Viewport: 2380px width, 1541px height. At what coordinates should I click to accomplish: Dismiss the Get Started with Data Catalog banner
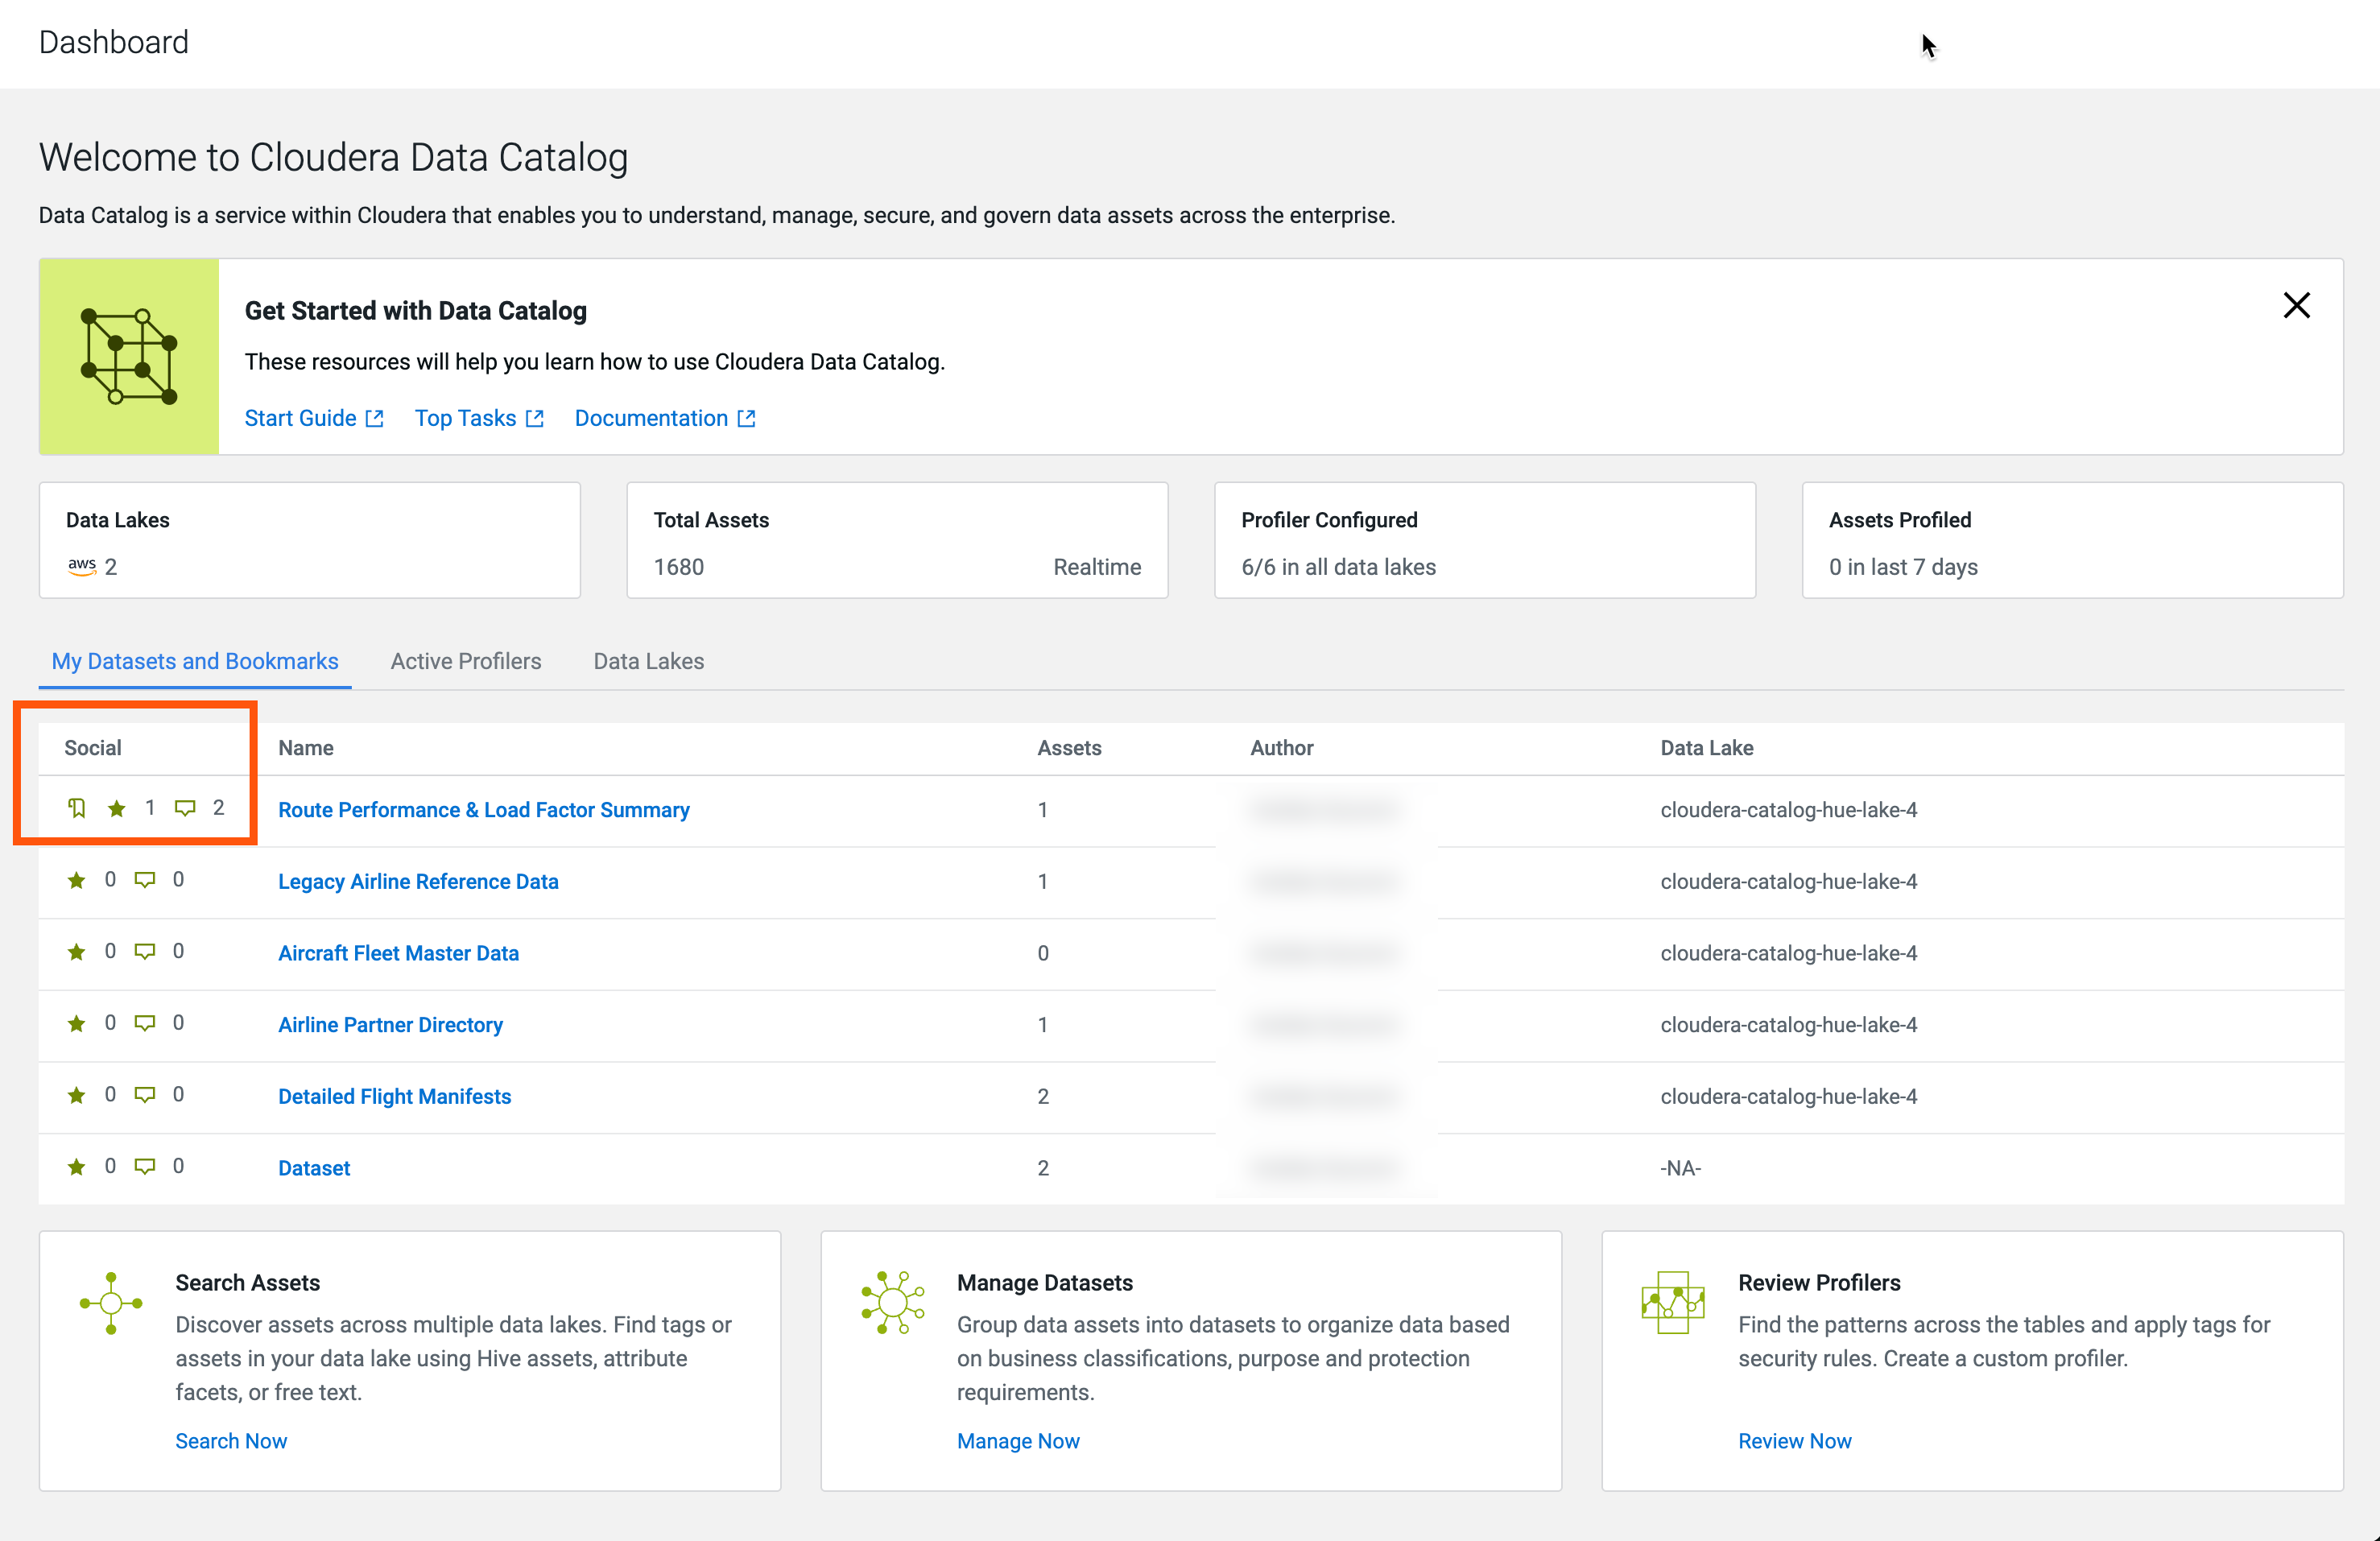[x=2296, y=305]
